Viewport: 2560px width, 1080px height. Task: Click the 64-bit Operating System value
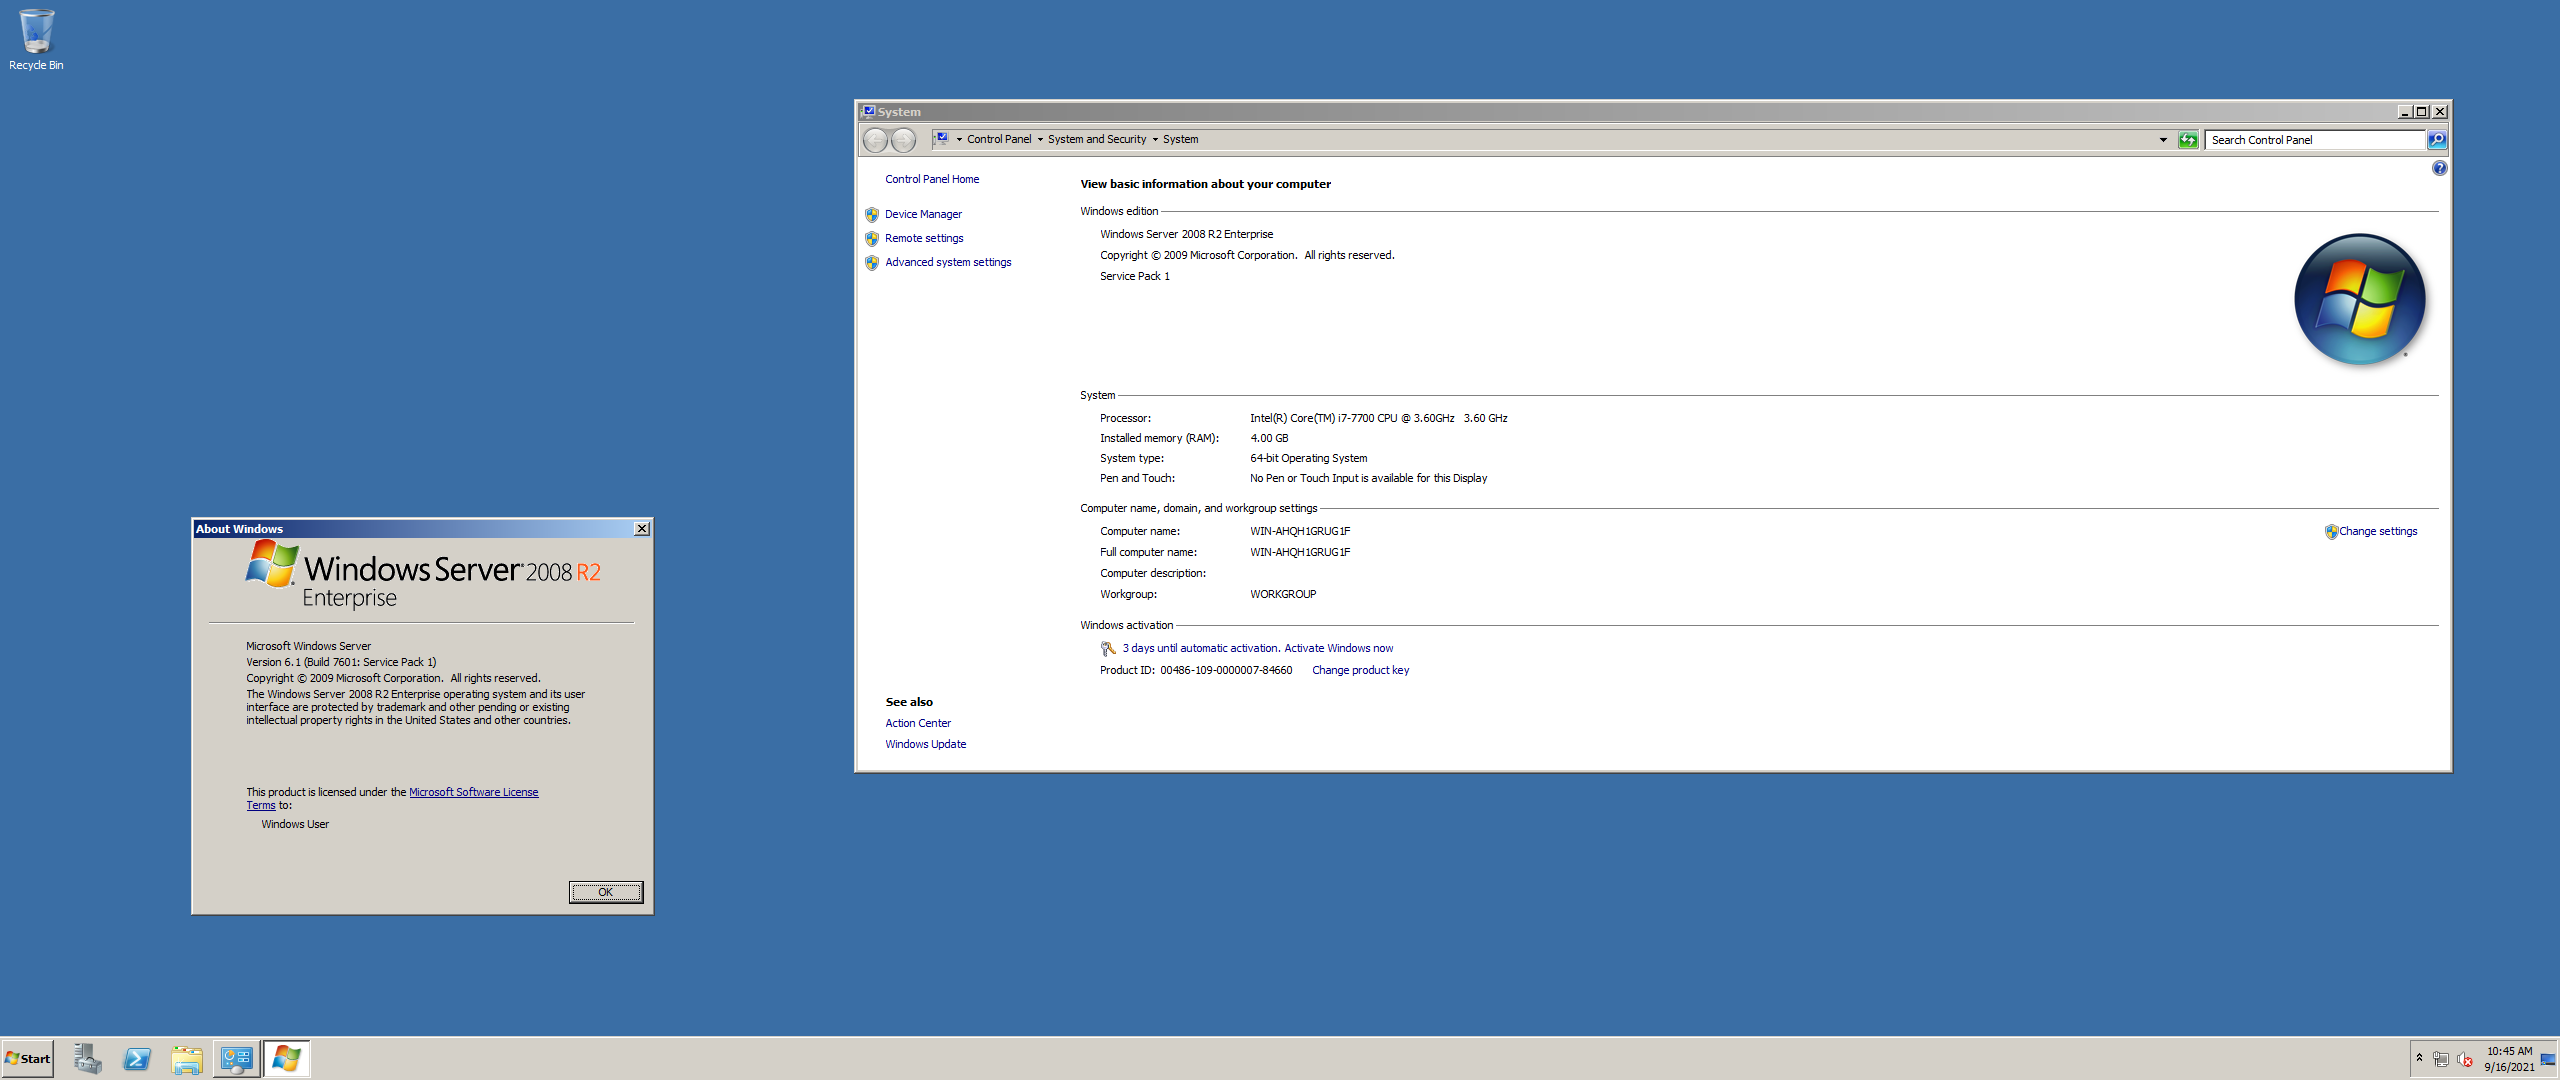pos(1308,459)
